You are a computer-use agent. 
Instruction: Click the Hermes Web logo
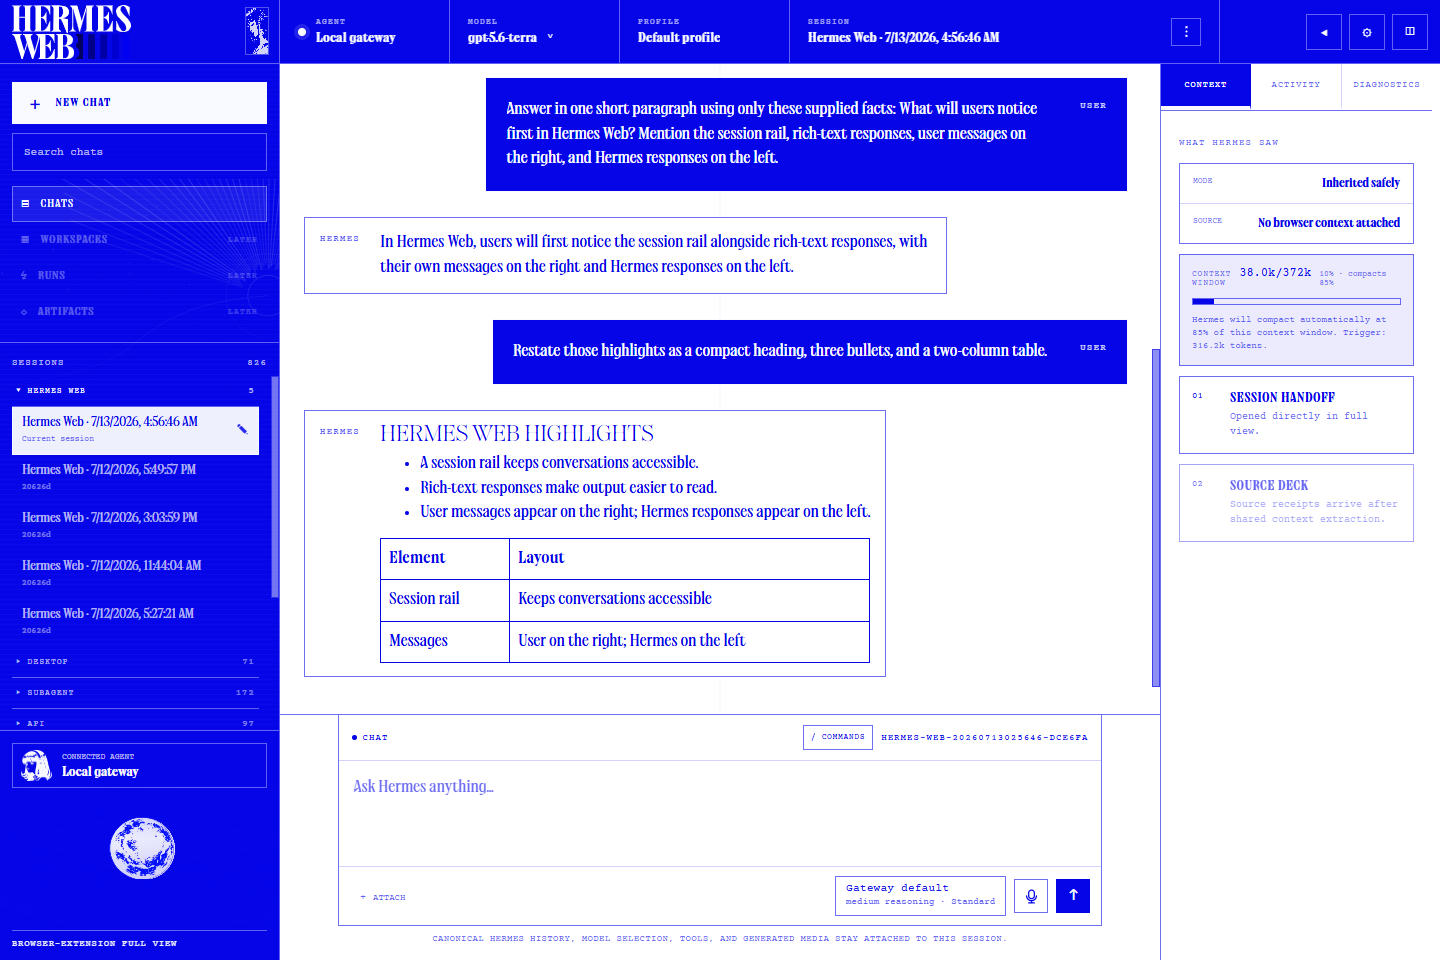pos(72,32)
